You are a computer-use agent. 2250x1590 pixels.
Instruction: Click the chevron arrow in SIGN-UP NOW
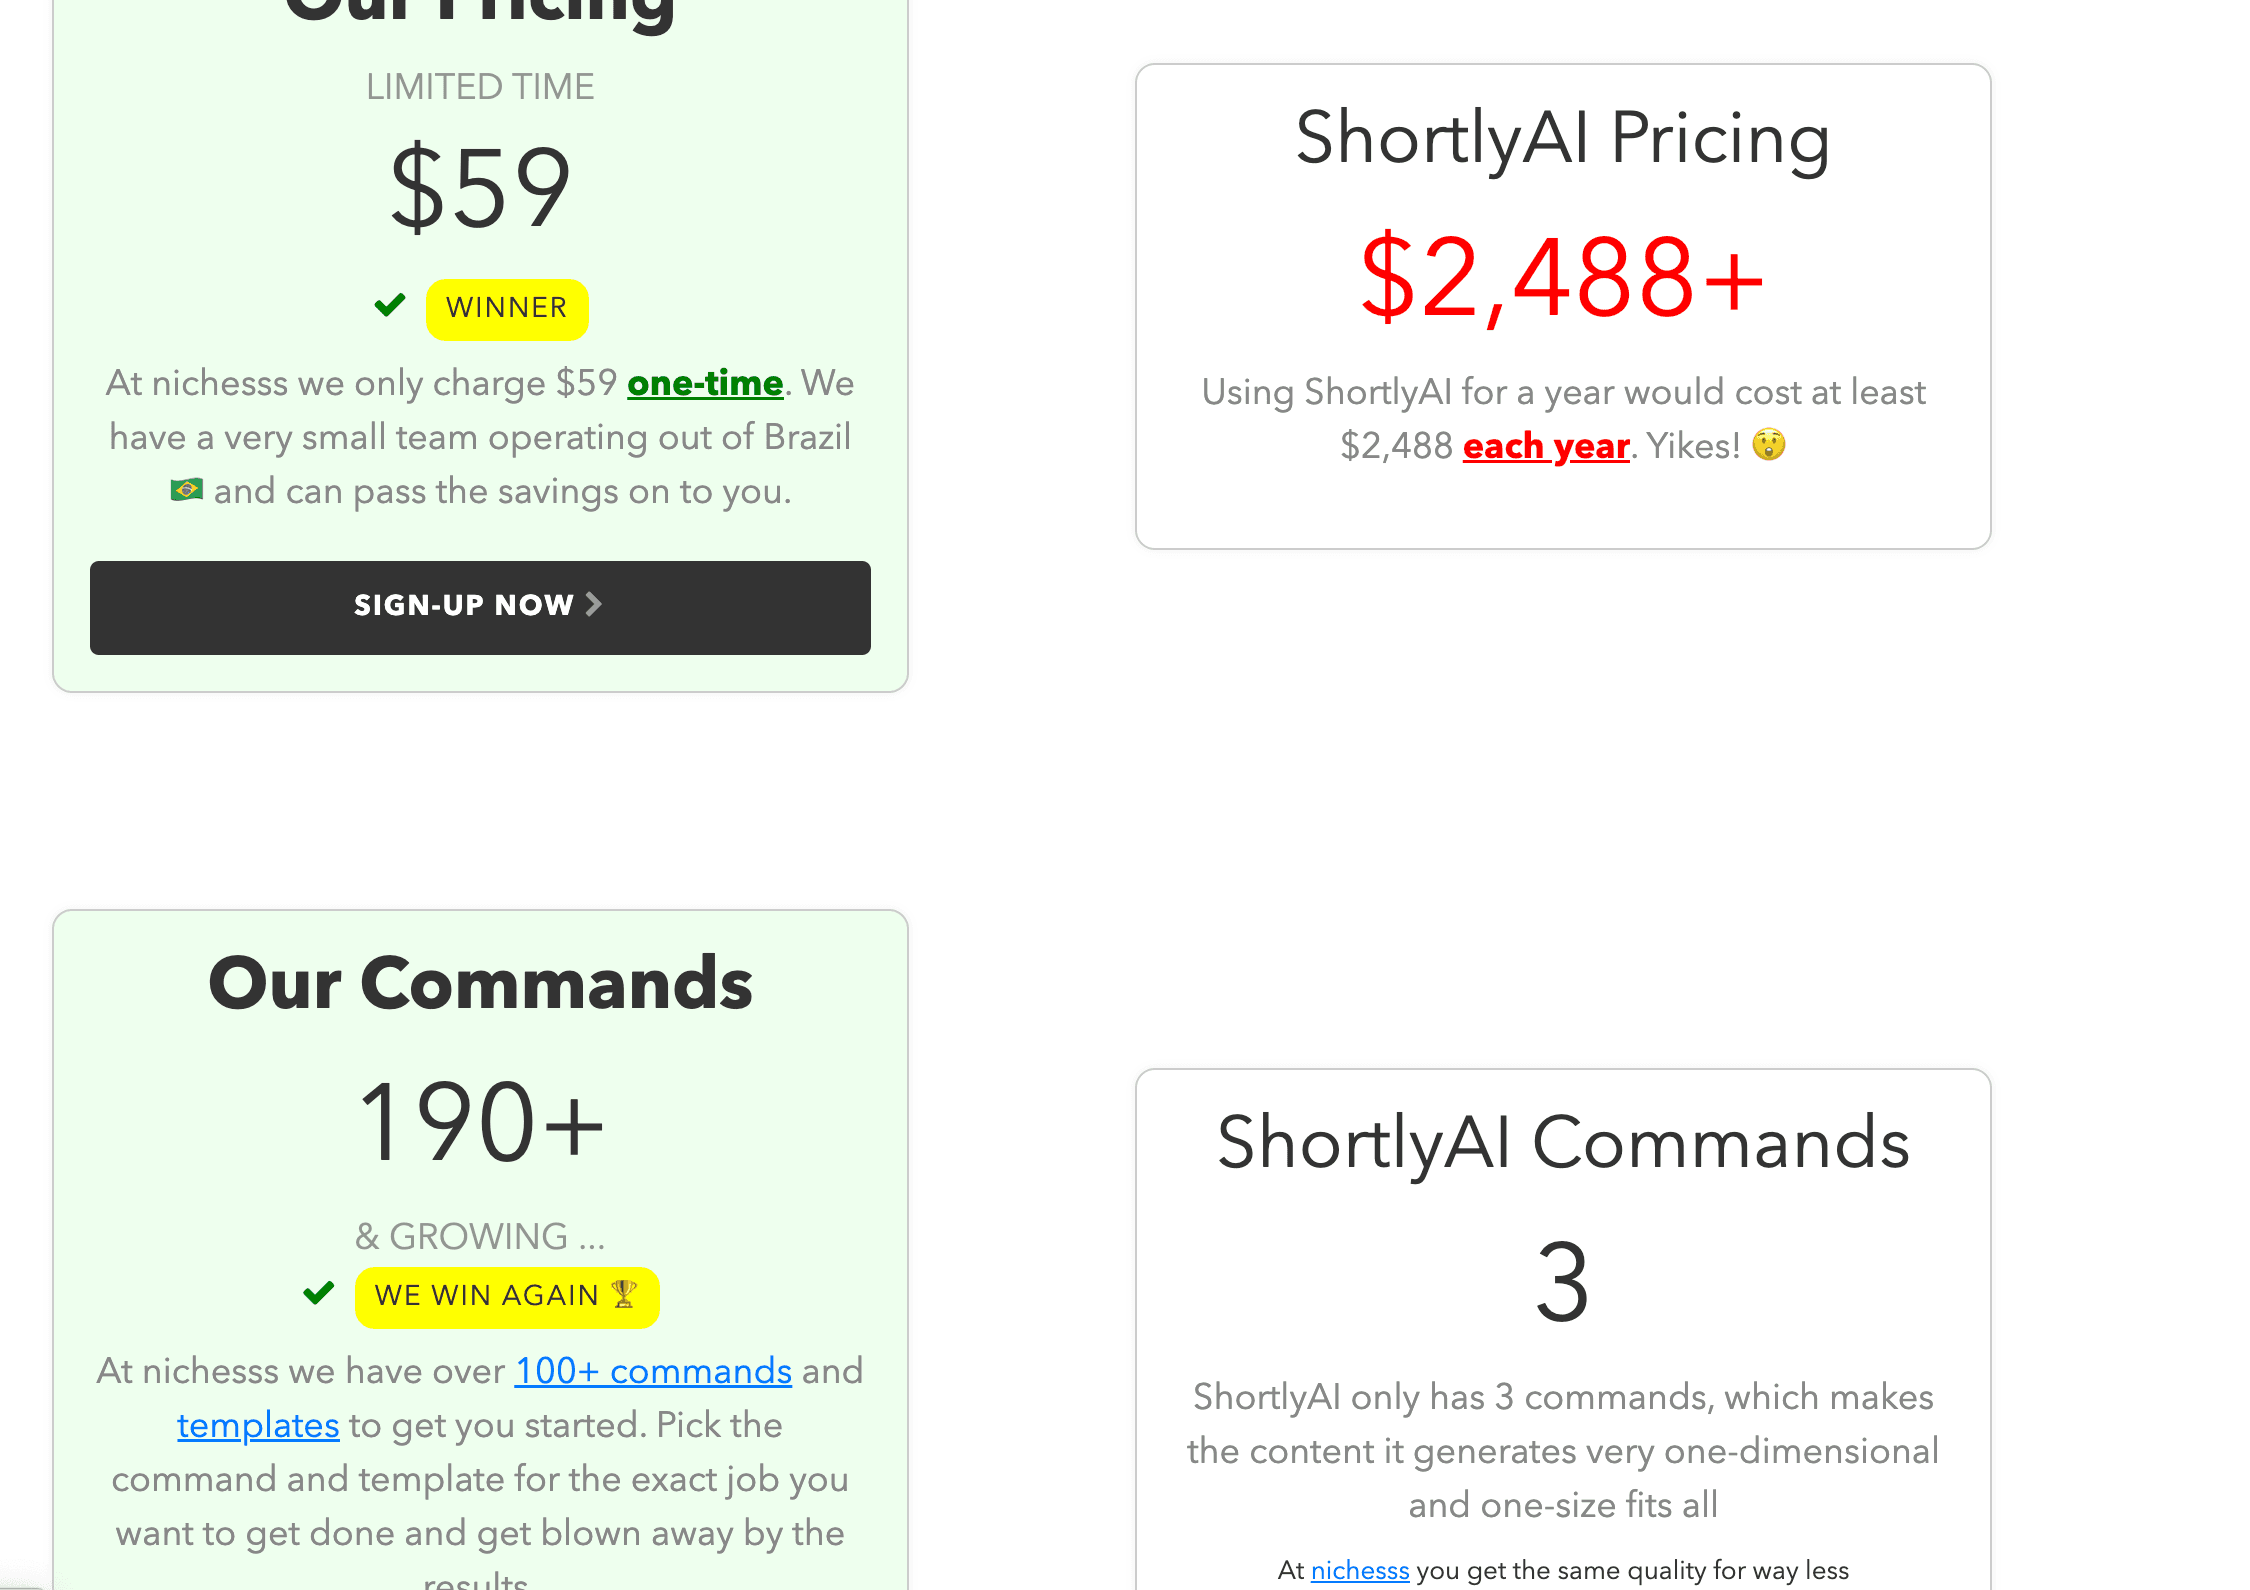594,604
